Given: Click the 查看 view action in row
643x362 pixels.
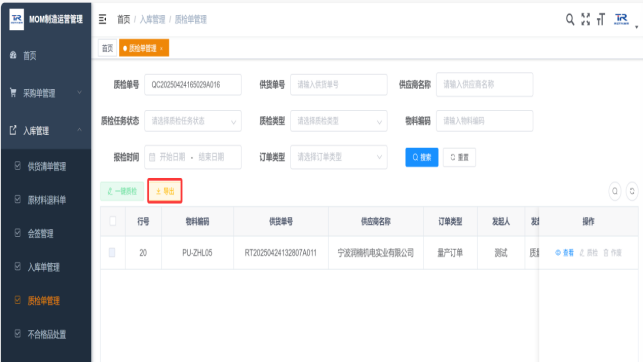Looking at the screenshot, I should tap(564, 253).
